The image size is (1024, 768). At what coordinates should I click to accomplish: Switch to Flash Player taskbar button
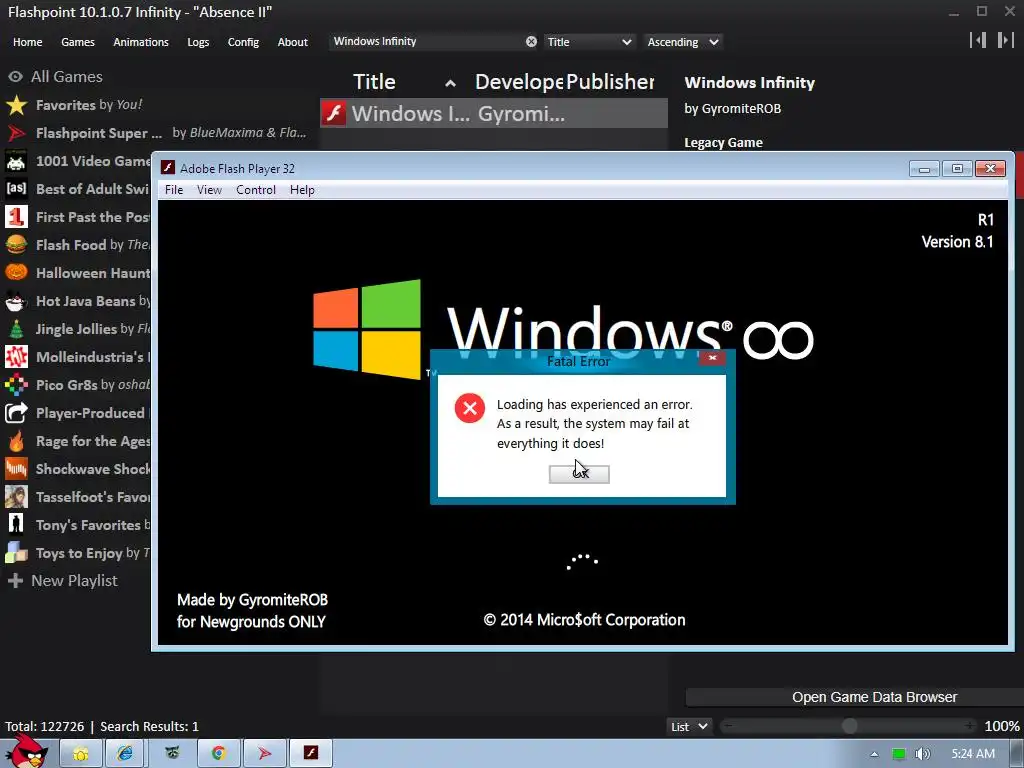[x=311, y=753]
